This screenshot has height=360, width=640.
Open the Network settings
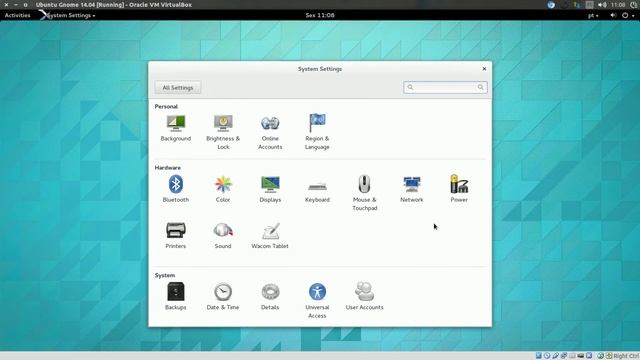411,189
